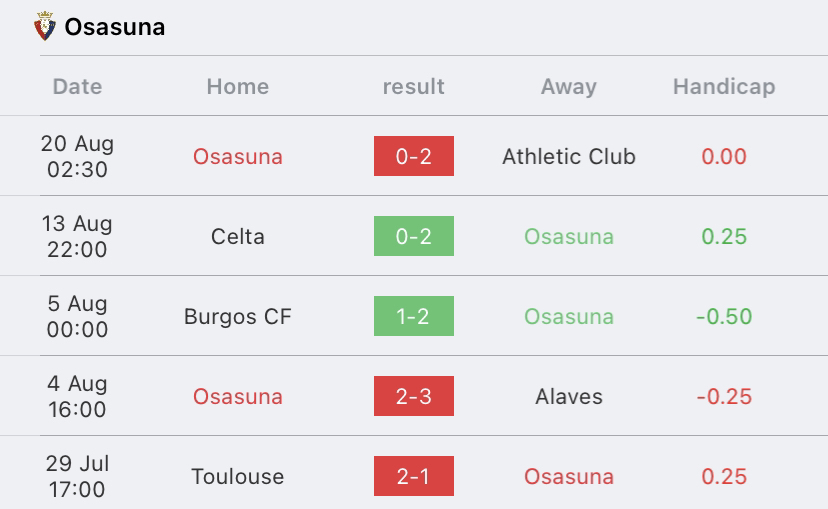Click the -0.50 handicap value
The width and height of the screenshot is (828, 509).
(724, 316)
